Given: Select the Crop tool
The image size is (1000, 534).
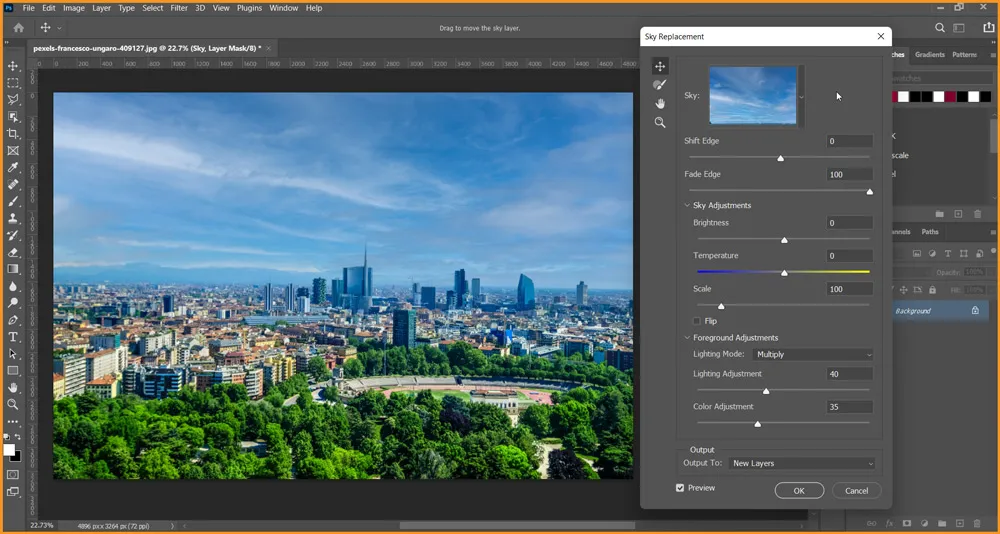Looking at the screenshot, I should click(x=13, y=133).
